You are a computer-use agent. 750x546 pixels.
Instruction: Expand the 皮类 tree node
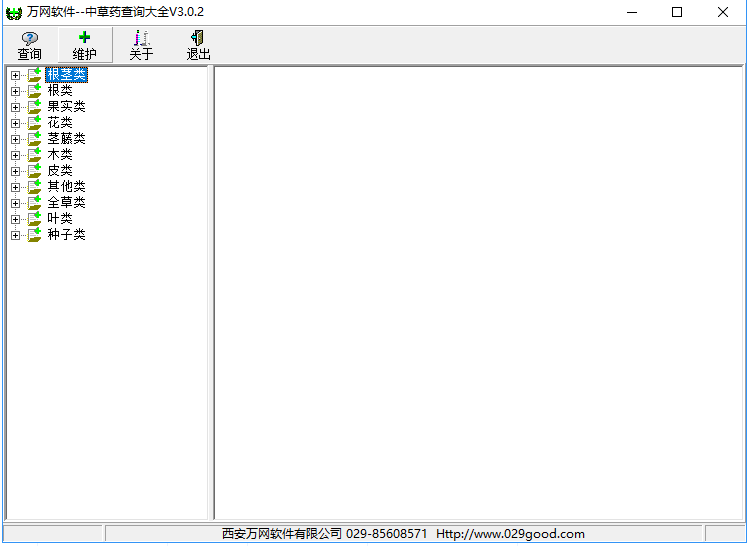(15, 171)
